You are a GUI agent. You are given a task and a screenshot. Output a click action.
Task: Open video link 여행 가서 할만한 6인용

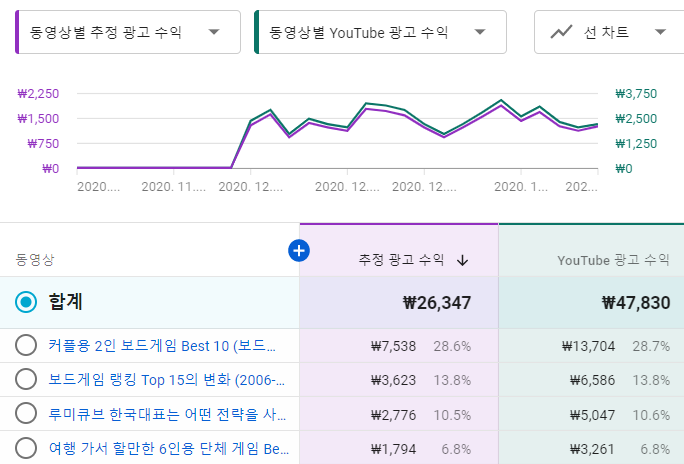[x=168, y=448]
